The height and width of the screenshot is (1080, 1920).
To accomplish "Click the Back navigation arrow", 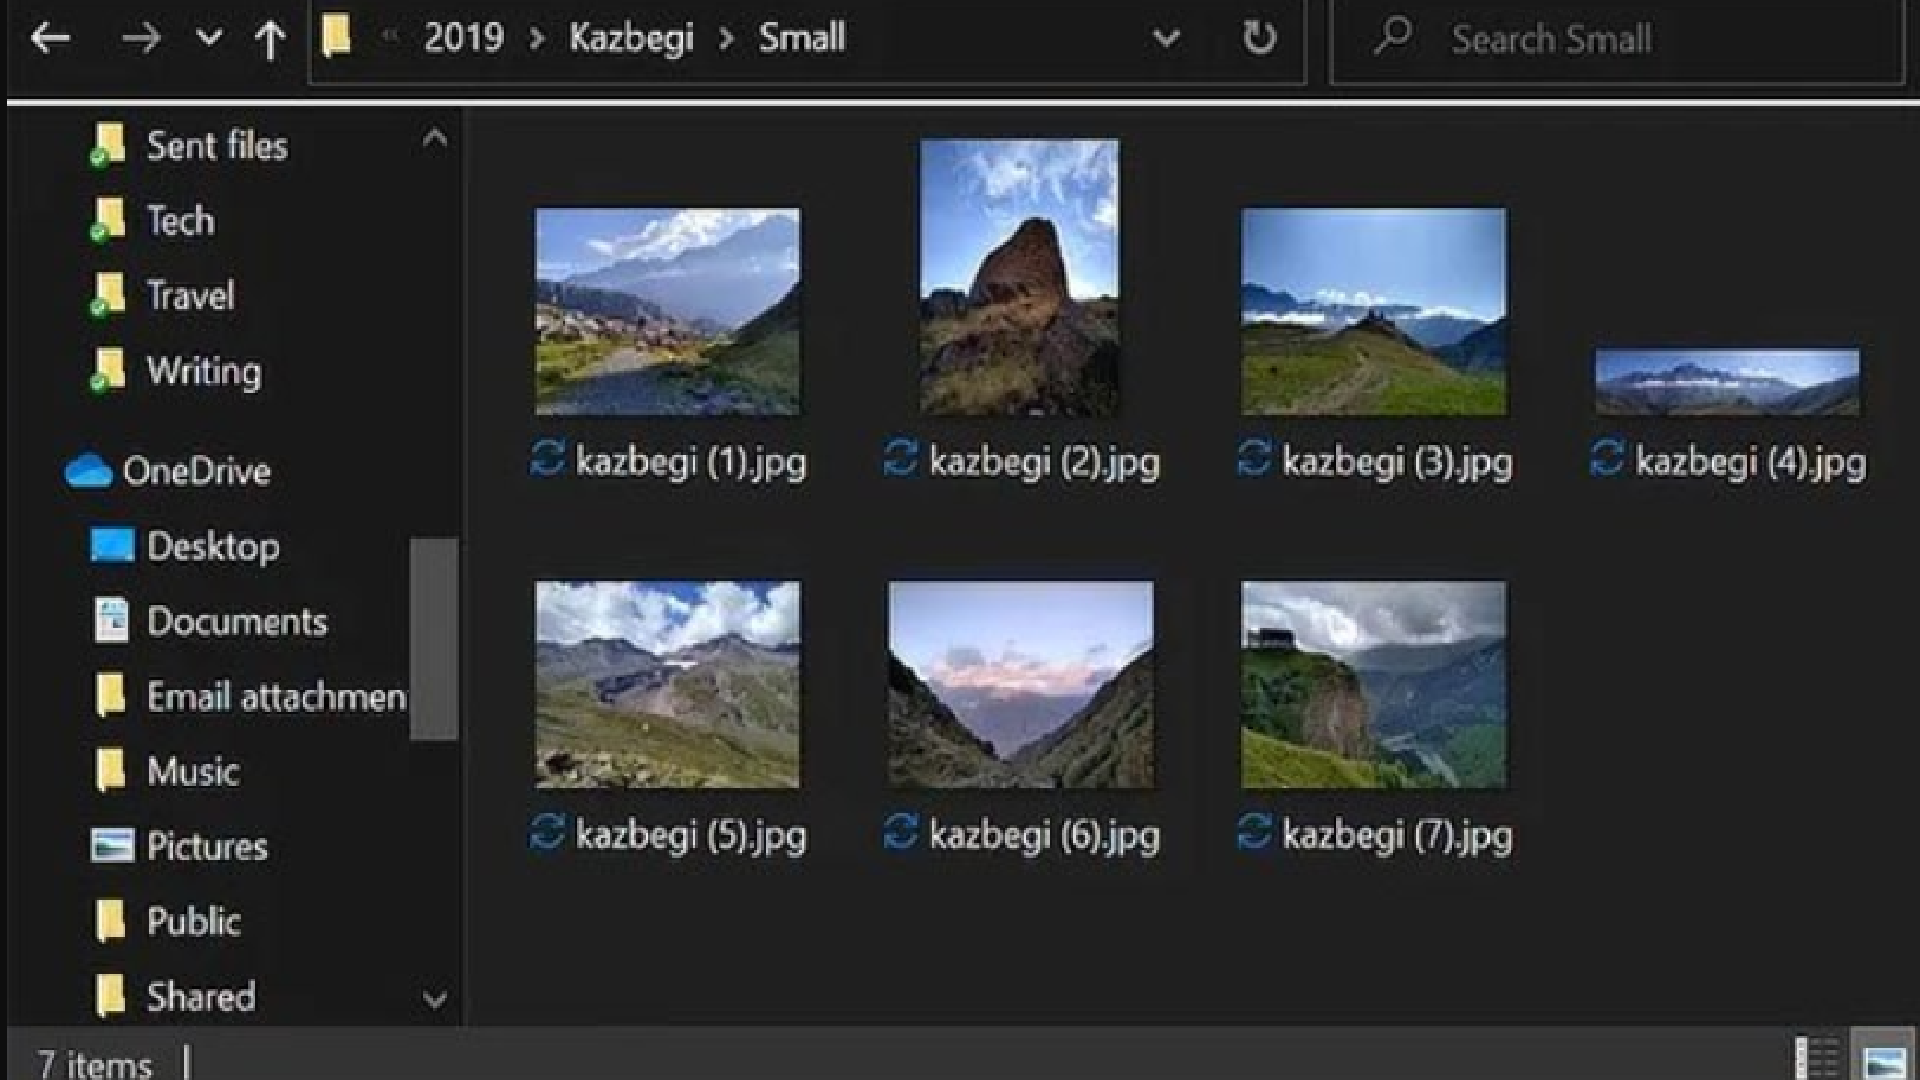I will click(x=50, y=39).
